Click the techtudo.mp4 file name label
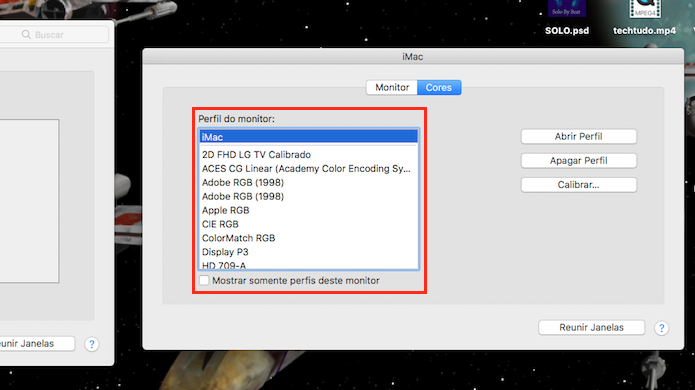 [644, 31]
